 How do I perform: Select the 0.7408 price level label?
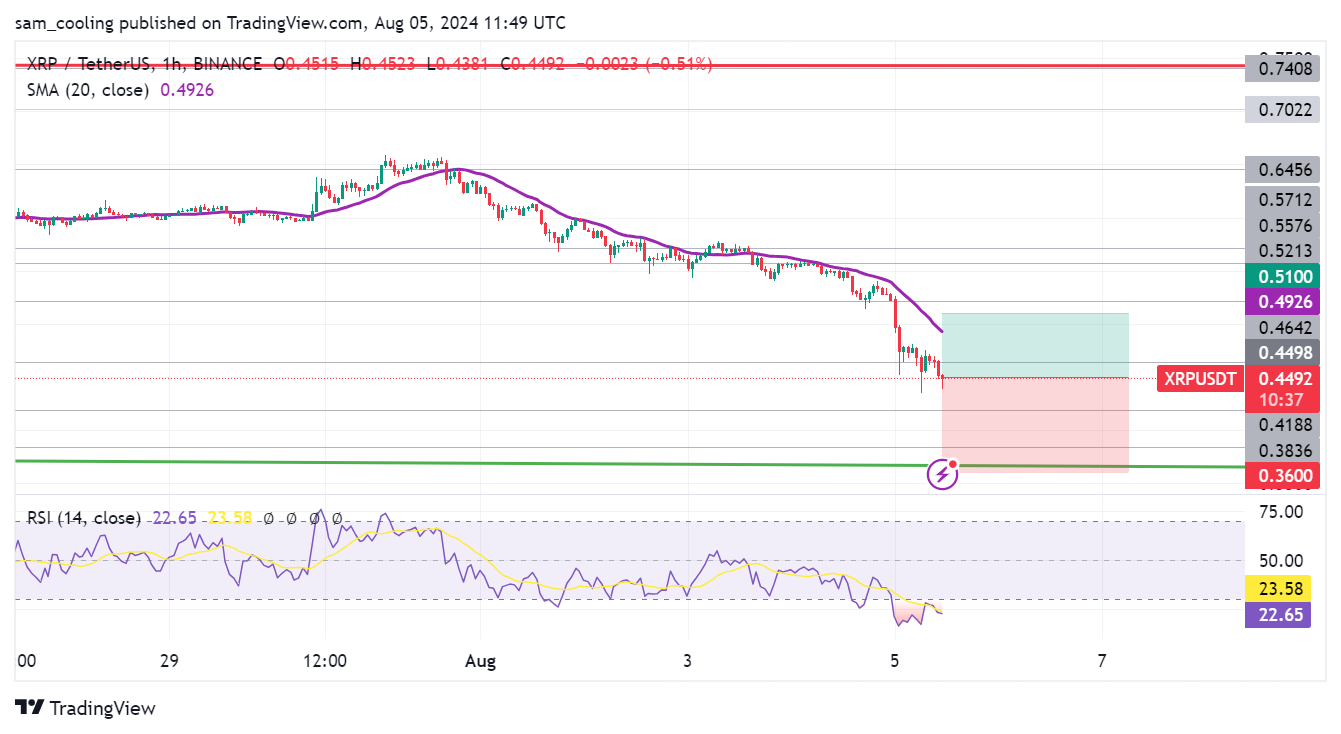point(1281,69)
